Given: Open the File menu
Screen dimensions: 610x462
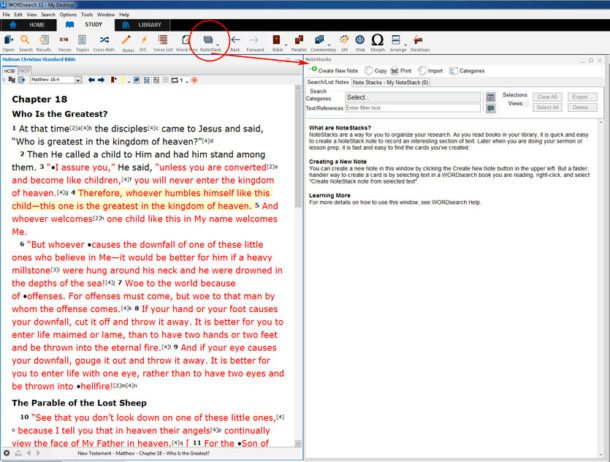Looking at the screenshot, I should tap(6, 14).
